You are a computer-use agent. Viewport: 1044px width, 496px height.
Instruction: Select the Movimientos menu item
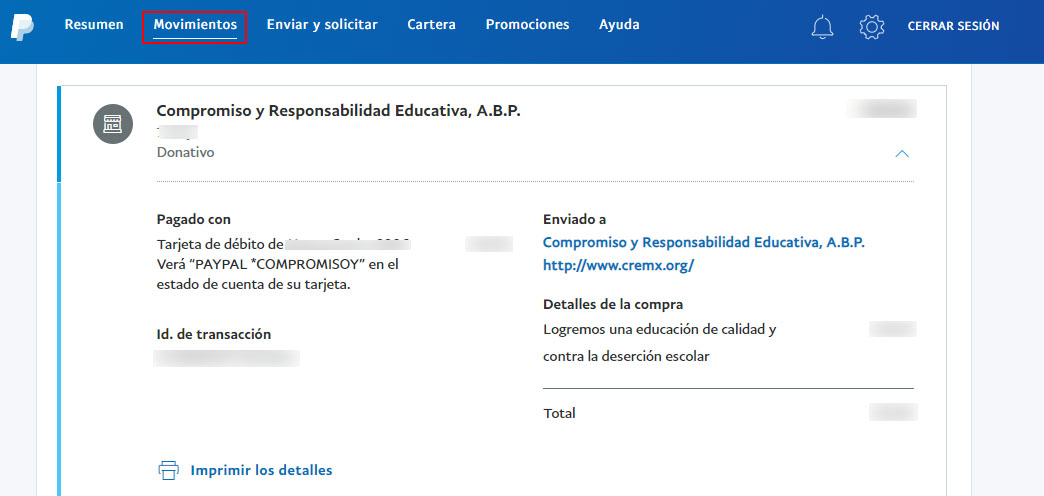click(195, 25)
